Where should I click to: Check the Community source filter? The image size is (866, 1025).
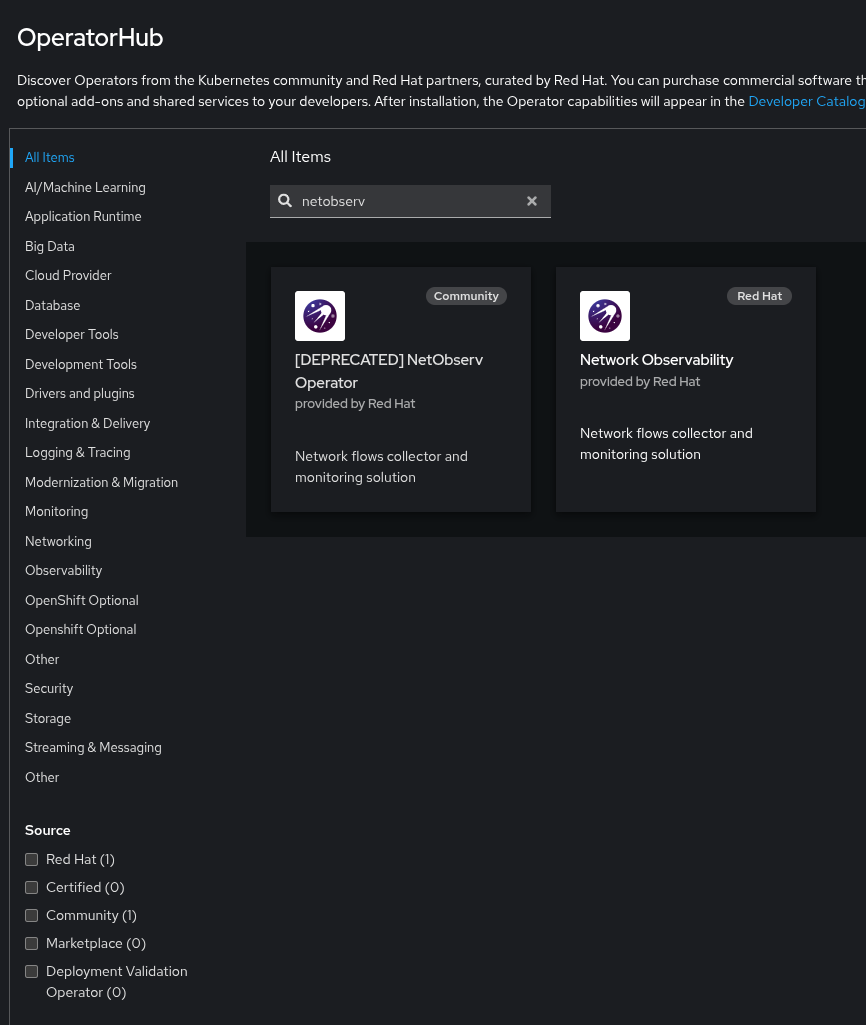pos(32,916)
